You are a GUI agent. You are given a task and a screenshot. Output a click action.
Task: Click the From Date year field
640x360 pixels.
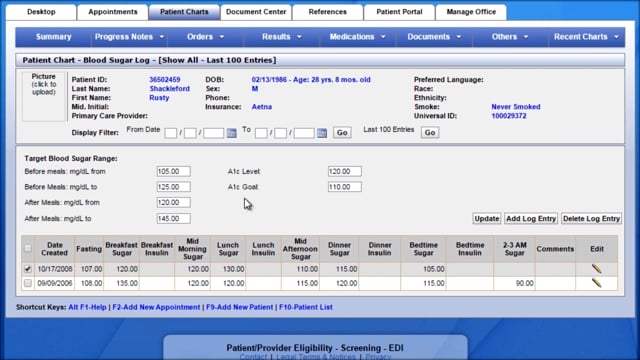click(x=213, y=133)
